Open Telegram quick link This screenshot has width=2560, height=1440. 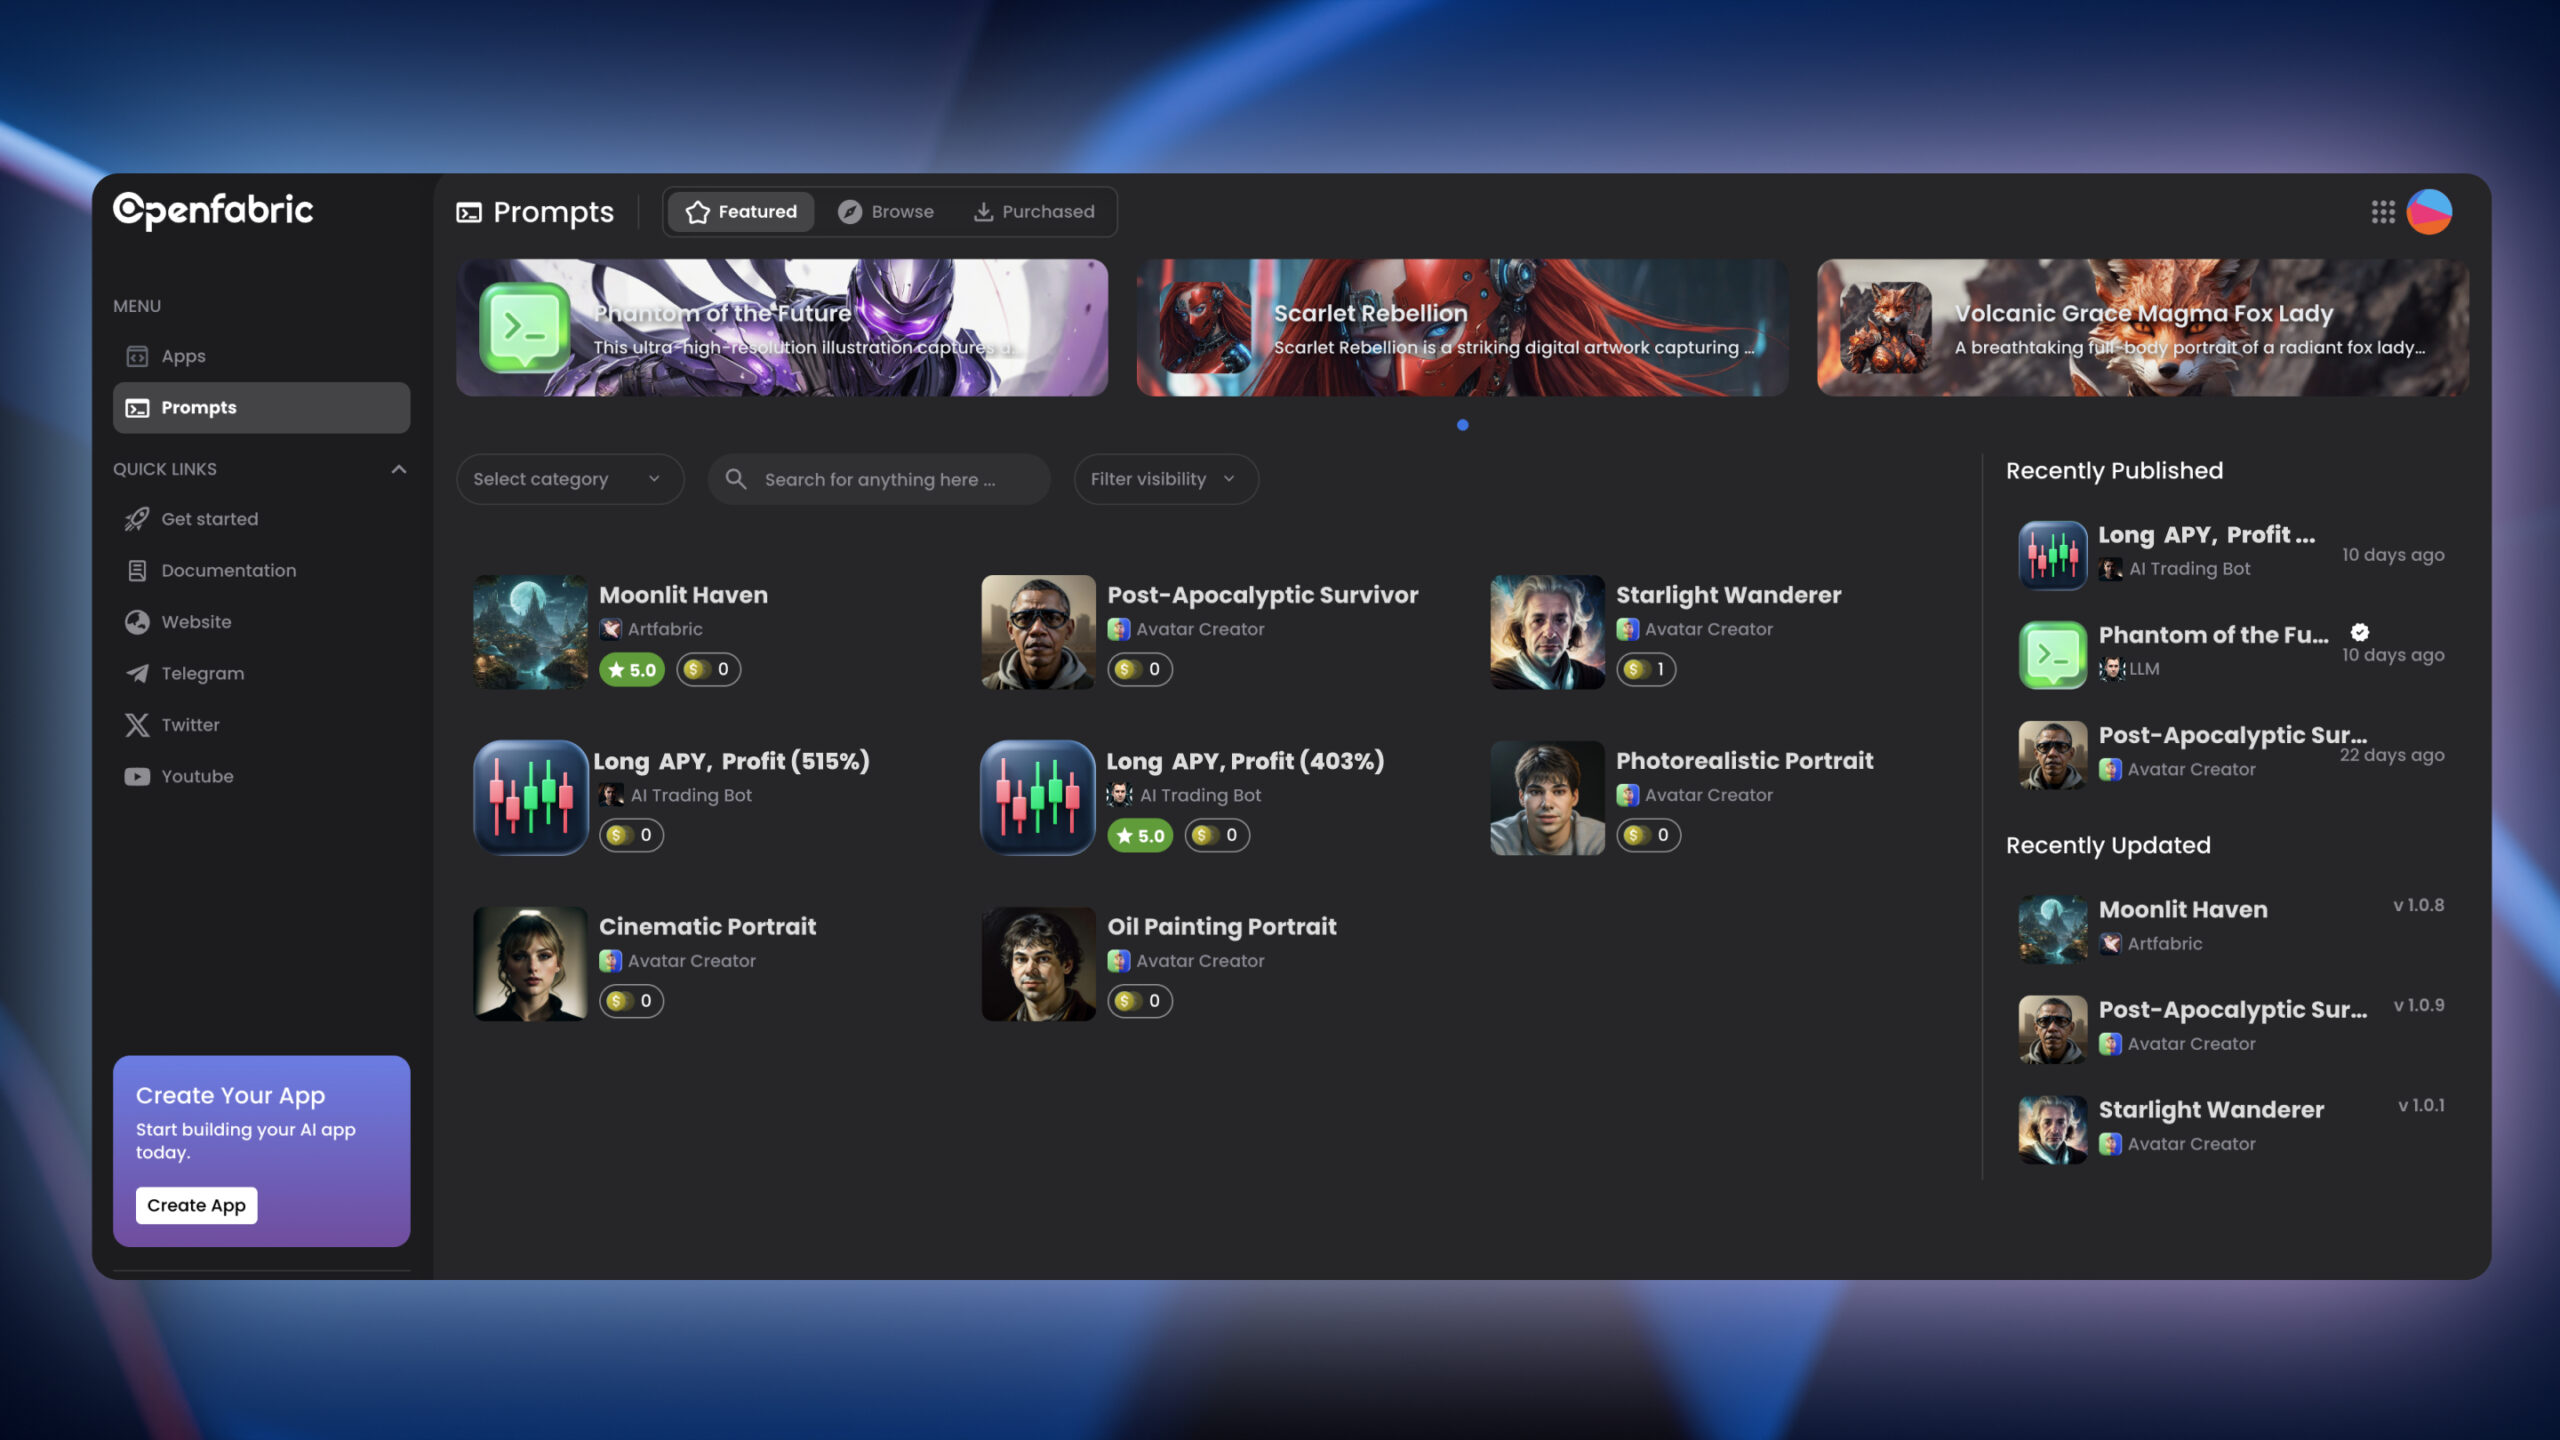(201, 673)
